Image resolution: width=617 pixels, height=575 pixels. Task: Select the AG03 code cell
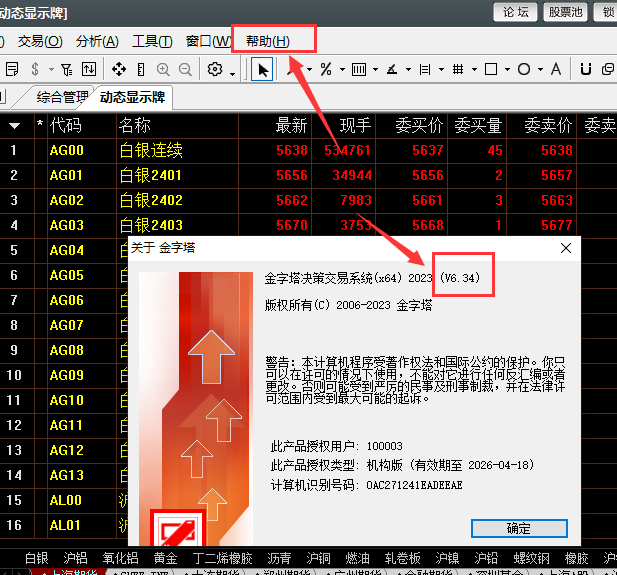pyautogui.click(x=67, y=225)
